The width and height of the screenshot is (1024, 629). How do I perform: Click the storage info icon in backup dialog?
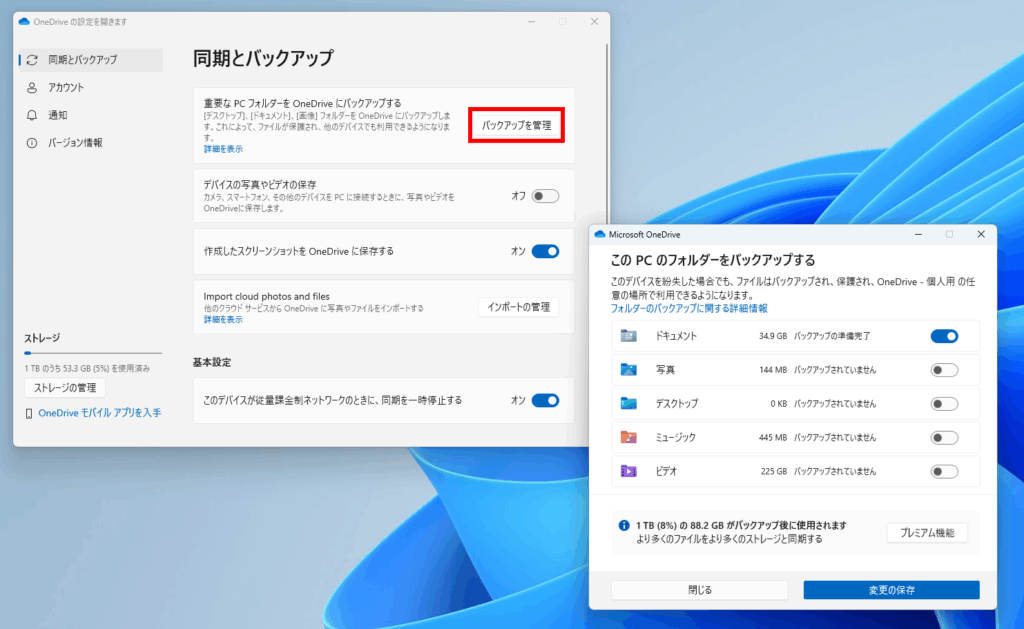tap(624, 525)
